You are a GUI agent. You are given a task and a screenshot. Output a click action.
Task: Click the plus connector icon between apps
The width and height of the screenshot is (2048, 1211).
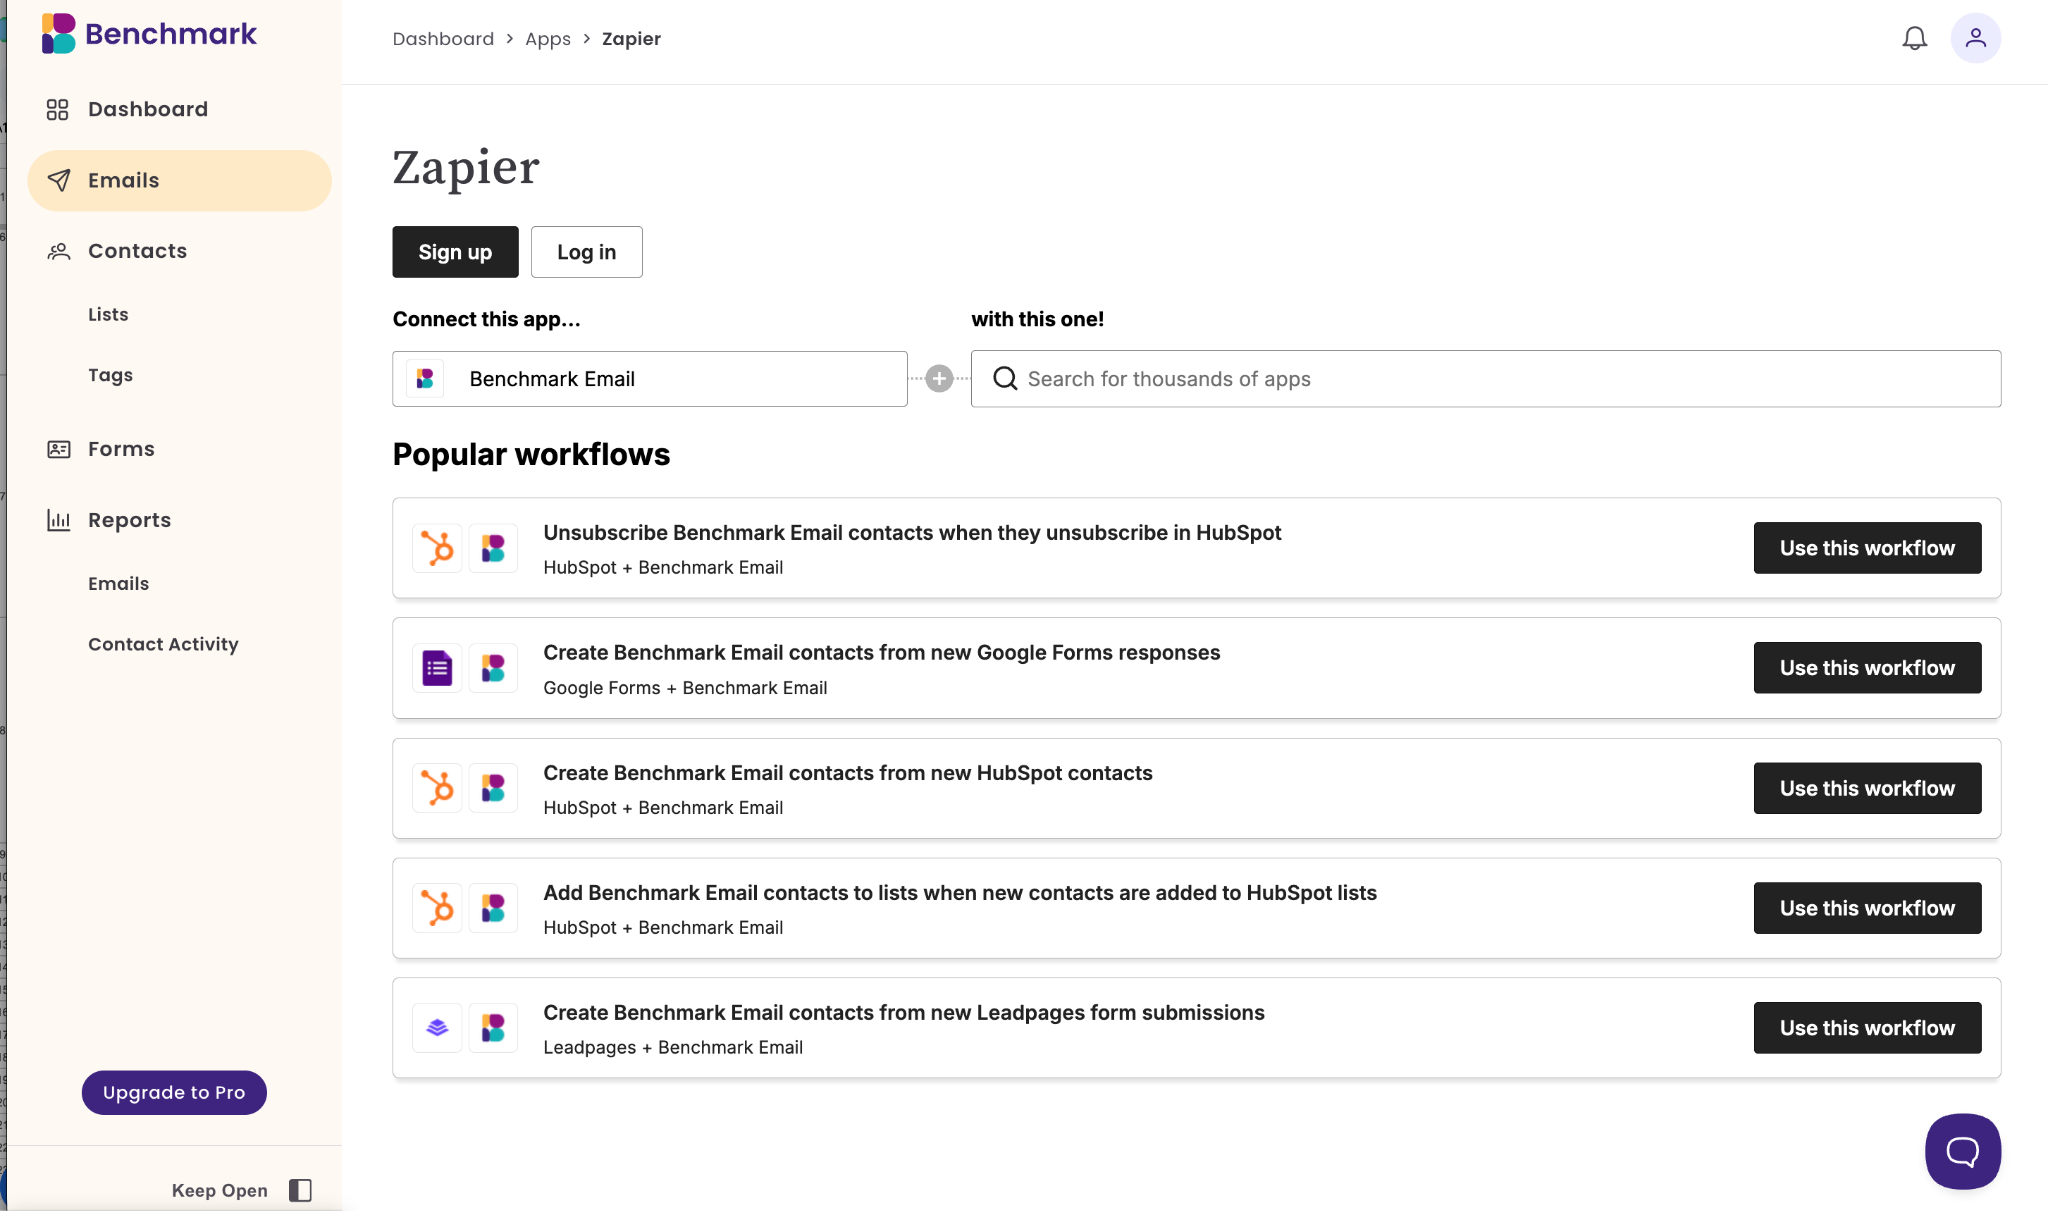click(x=939, y=379)
